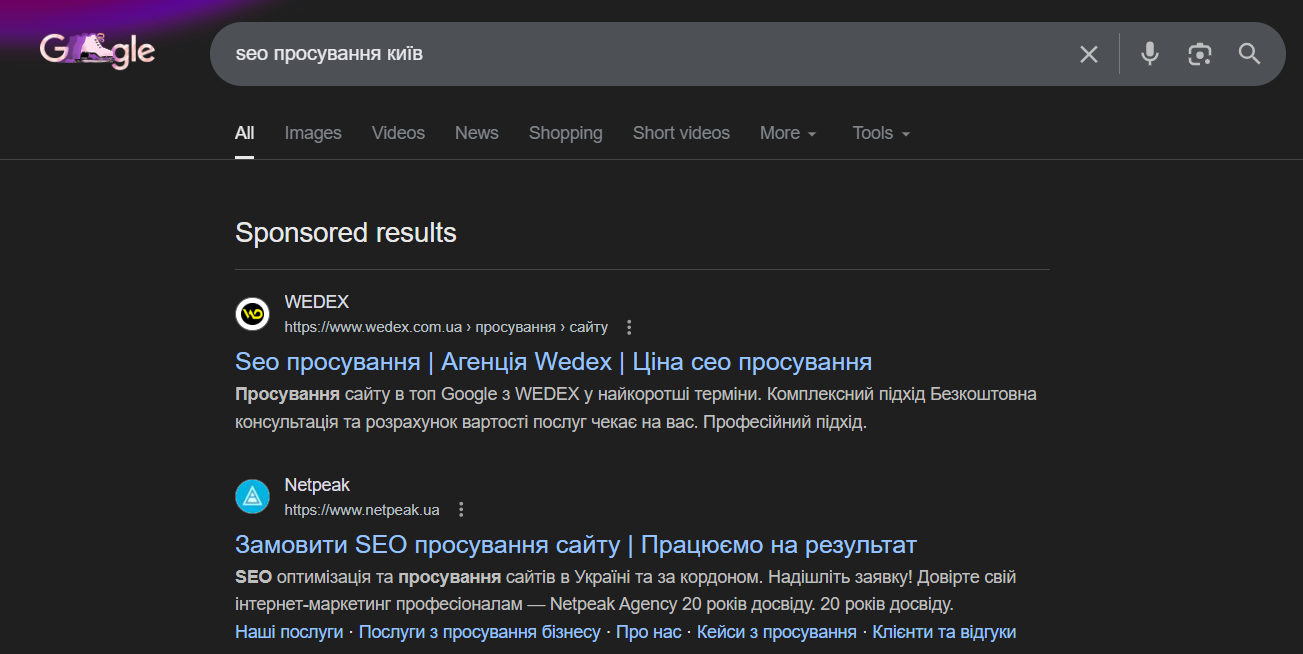
Task: Click into the search query field
Action: click(640, 54)
